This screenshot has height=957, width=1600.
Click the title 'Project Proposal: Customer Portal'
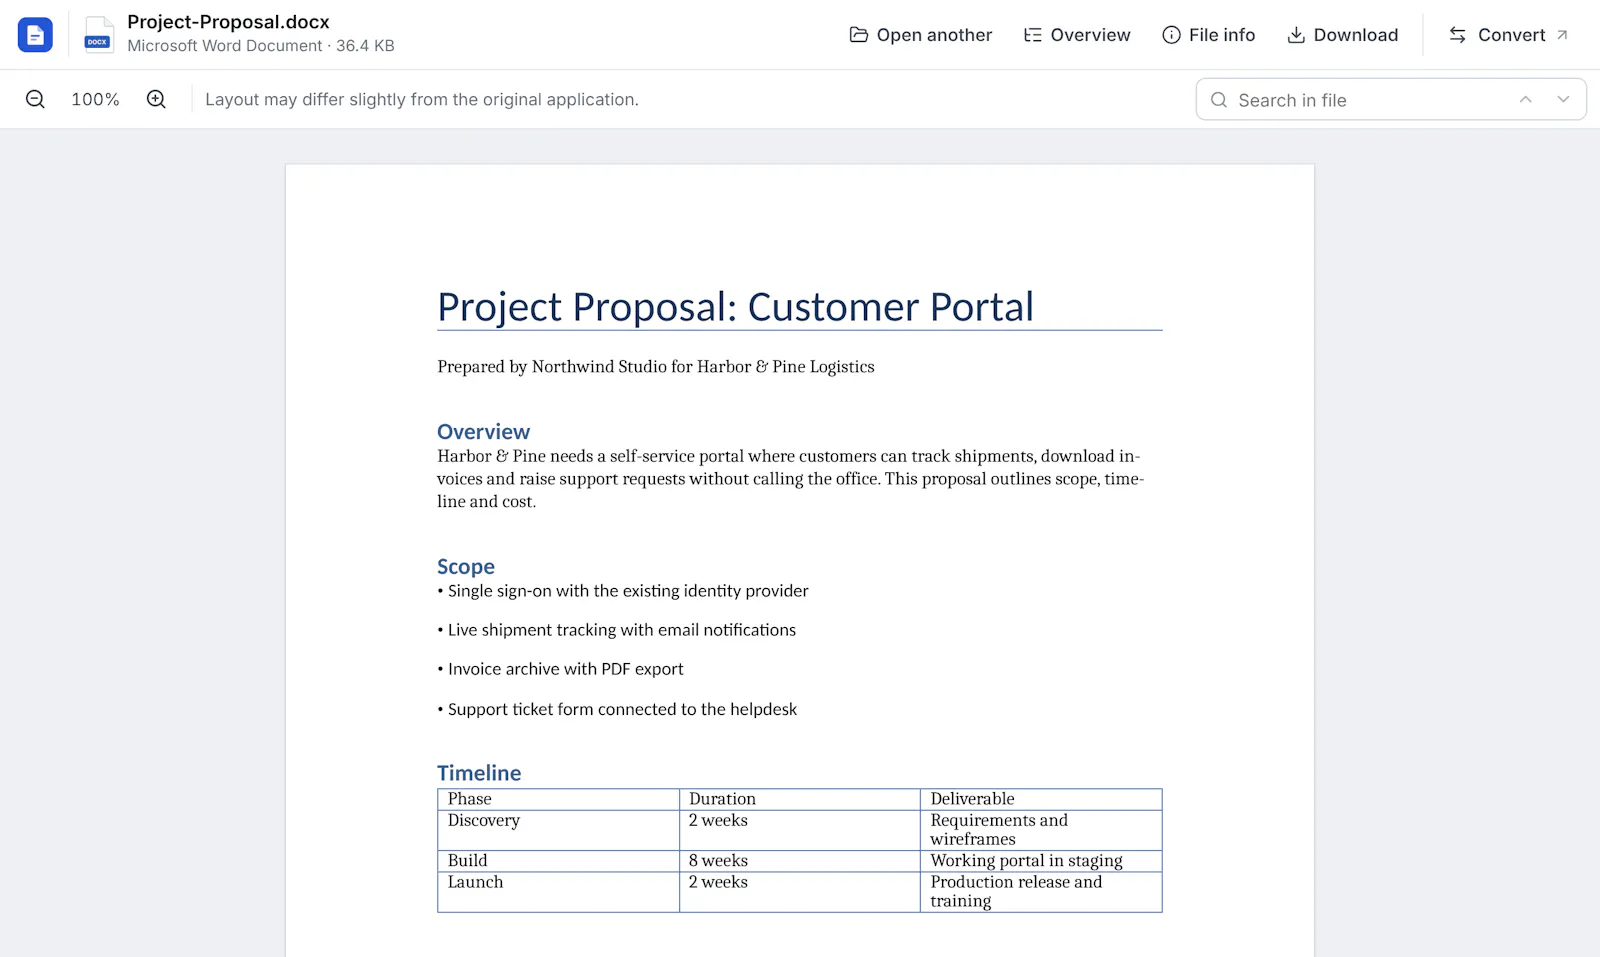[x=735, y=307]
